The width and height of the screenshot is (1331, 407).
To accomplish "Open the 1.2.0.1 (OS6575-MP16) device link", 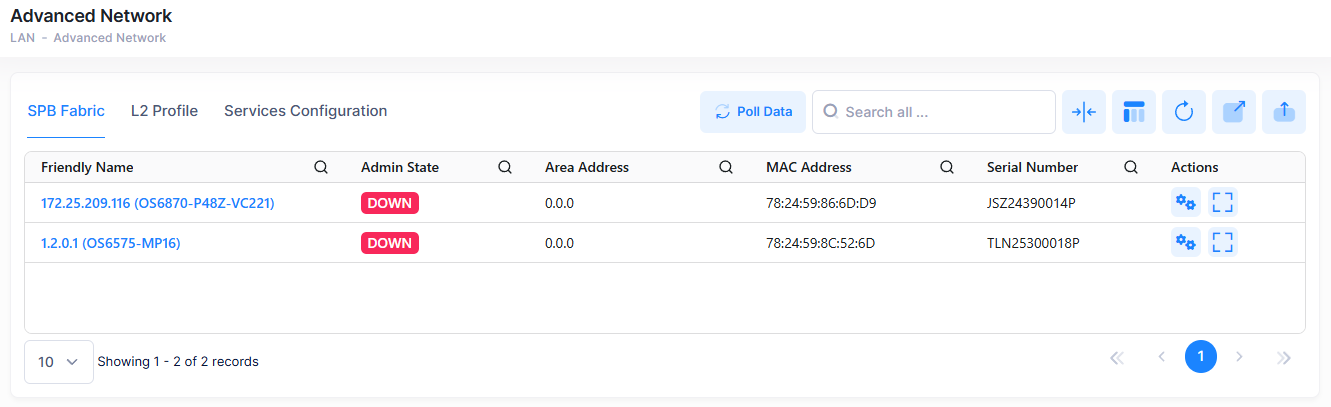I will [x=110, y=243].
